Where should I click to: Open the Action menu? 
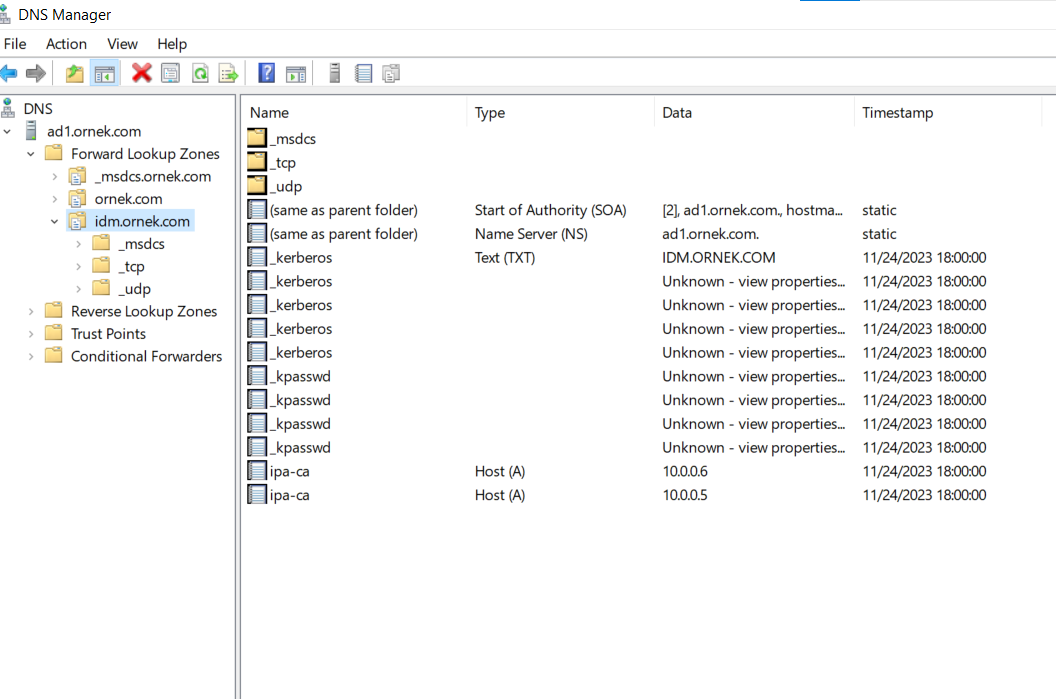point(66,44)
